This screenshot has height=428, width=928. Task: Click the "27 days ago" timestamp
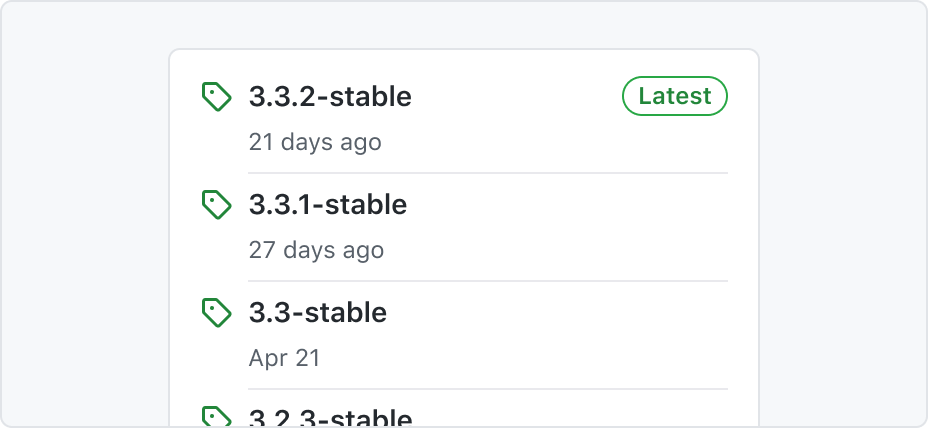[316, 250]
